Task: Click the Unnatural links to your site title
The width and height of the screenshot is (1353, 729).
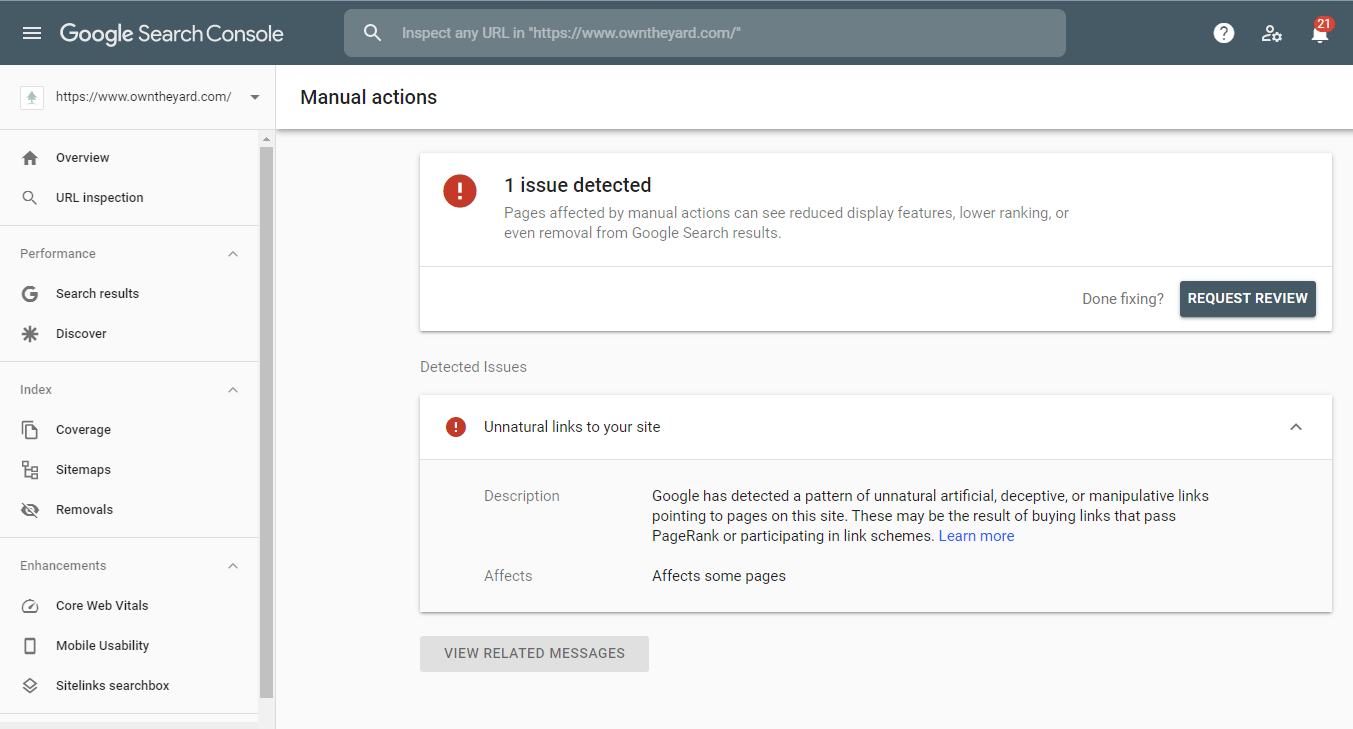Action: point(572,427)
